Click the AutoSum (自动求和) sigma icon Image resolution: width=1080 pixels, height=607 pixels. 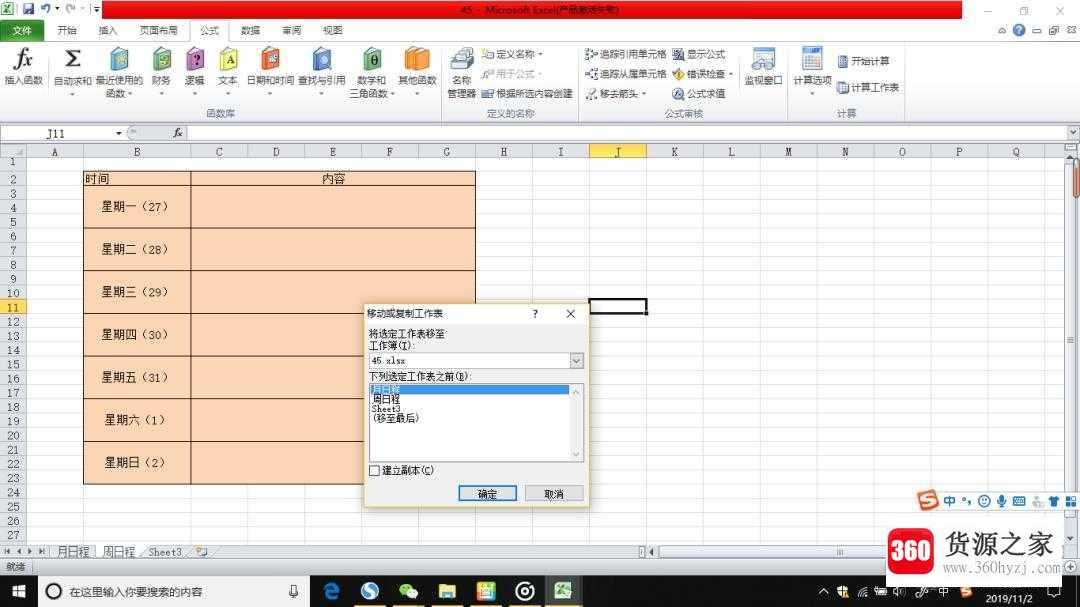pos(72,59)
